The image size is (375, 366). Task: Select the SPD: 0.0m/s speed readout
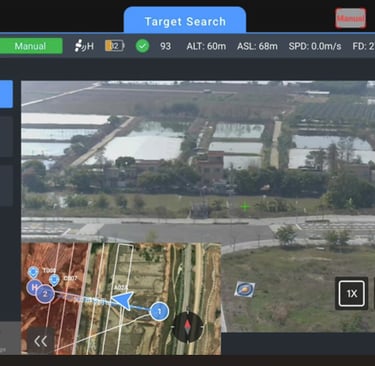pos(315,46)
